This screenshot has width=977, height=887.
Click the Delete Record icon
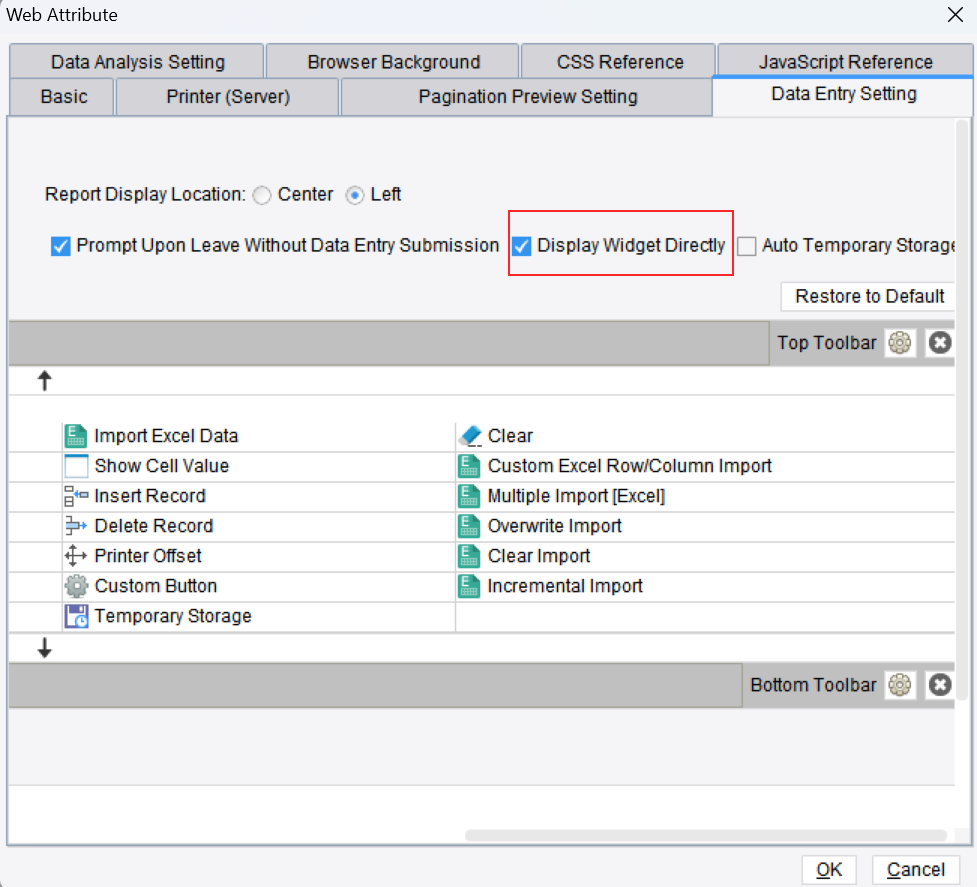tap(76, 526)
